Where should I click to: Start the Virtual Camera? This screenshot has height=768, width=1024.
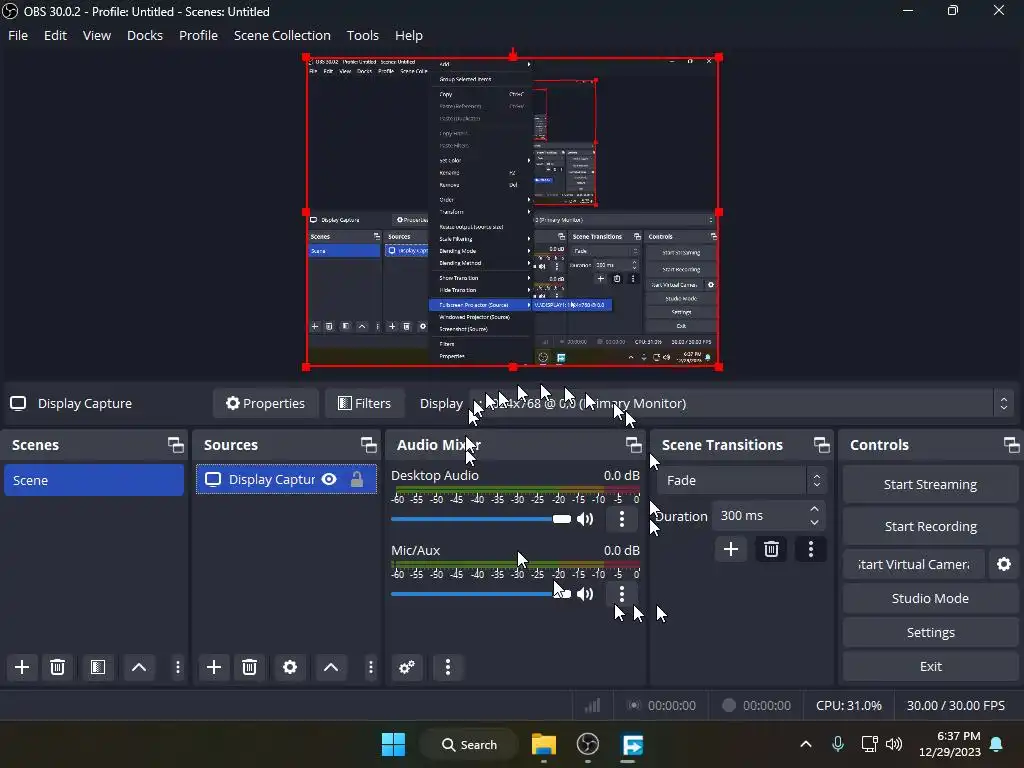[x=914, y=564]
